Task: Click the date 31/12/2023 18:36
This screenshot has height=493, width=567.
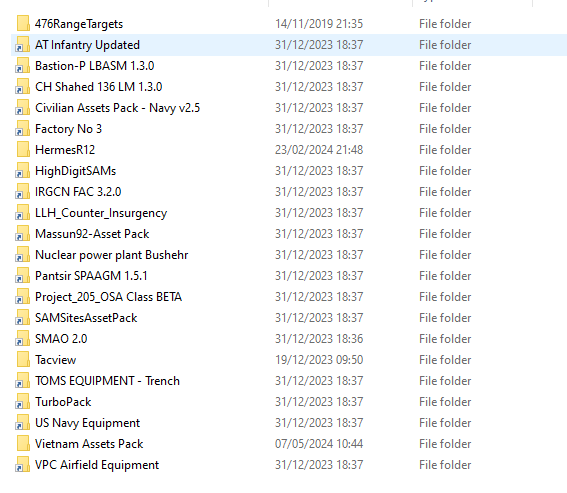Action: 319,339
